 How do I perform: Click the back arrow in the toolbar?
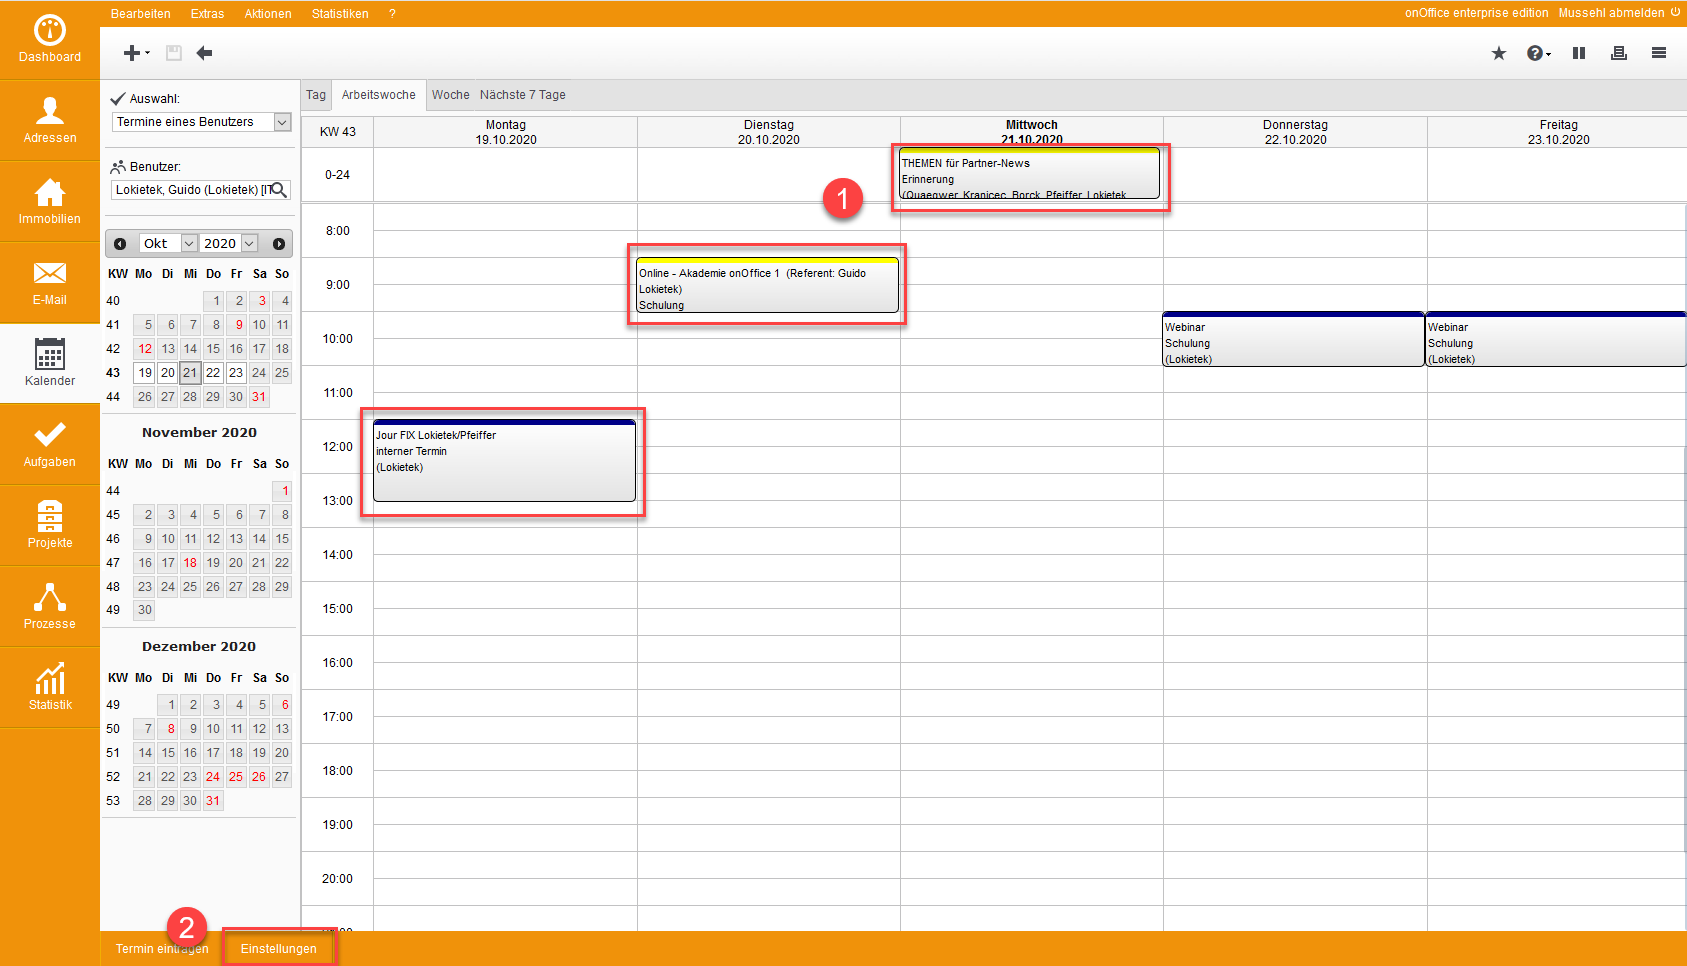click(x=204, y=53)
